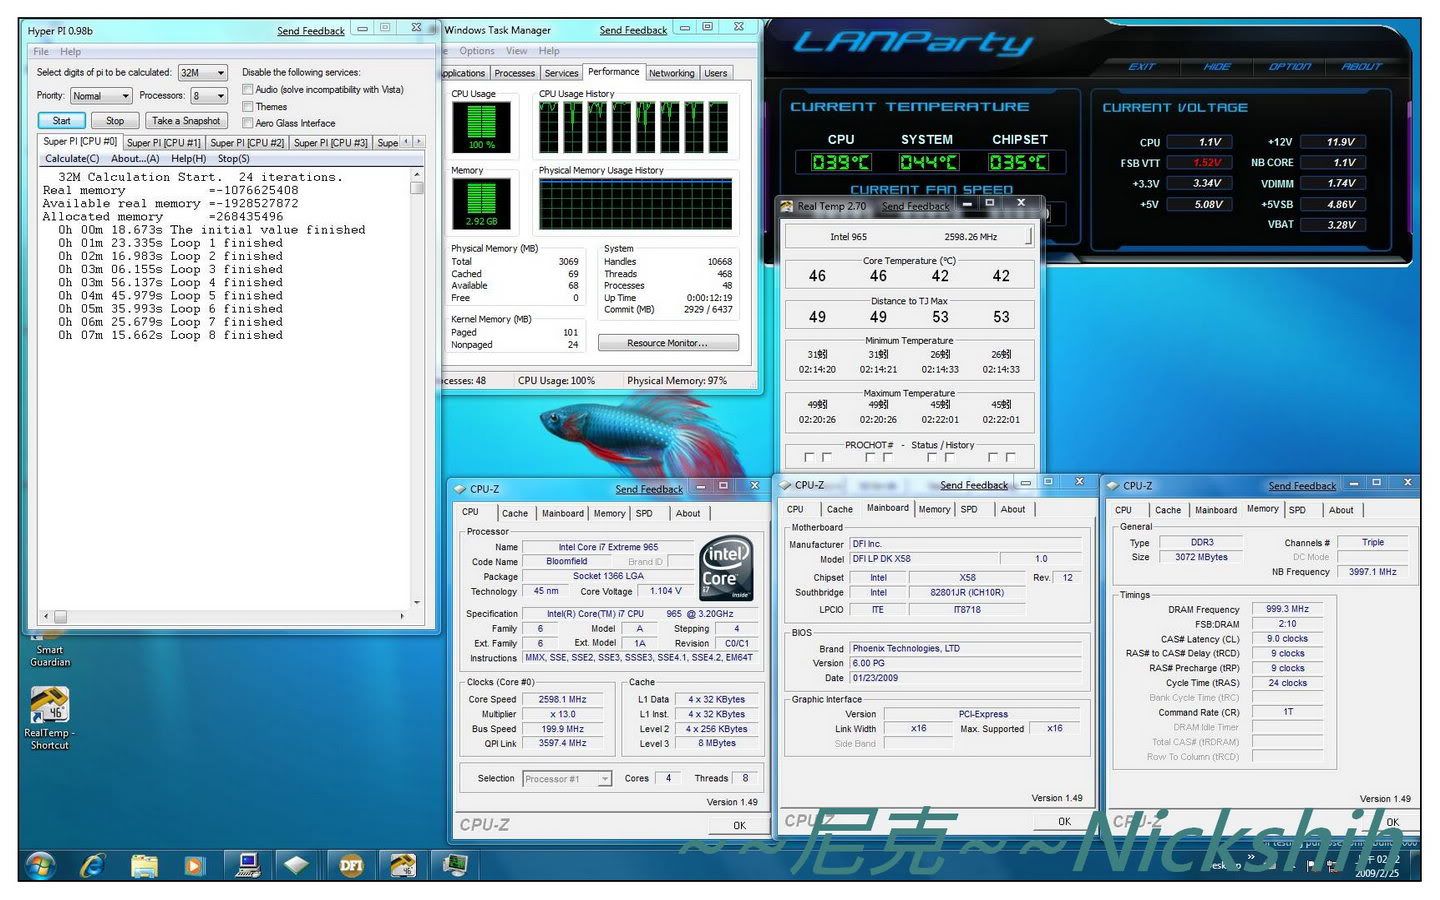
Task: Open Resource Monitor from Task Manager
Action: (668, 343)
